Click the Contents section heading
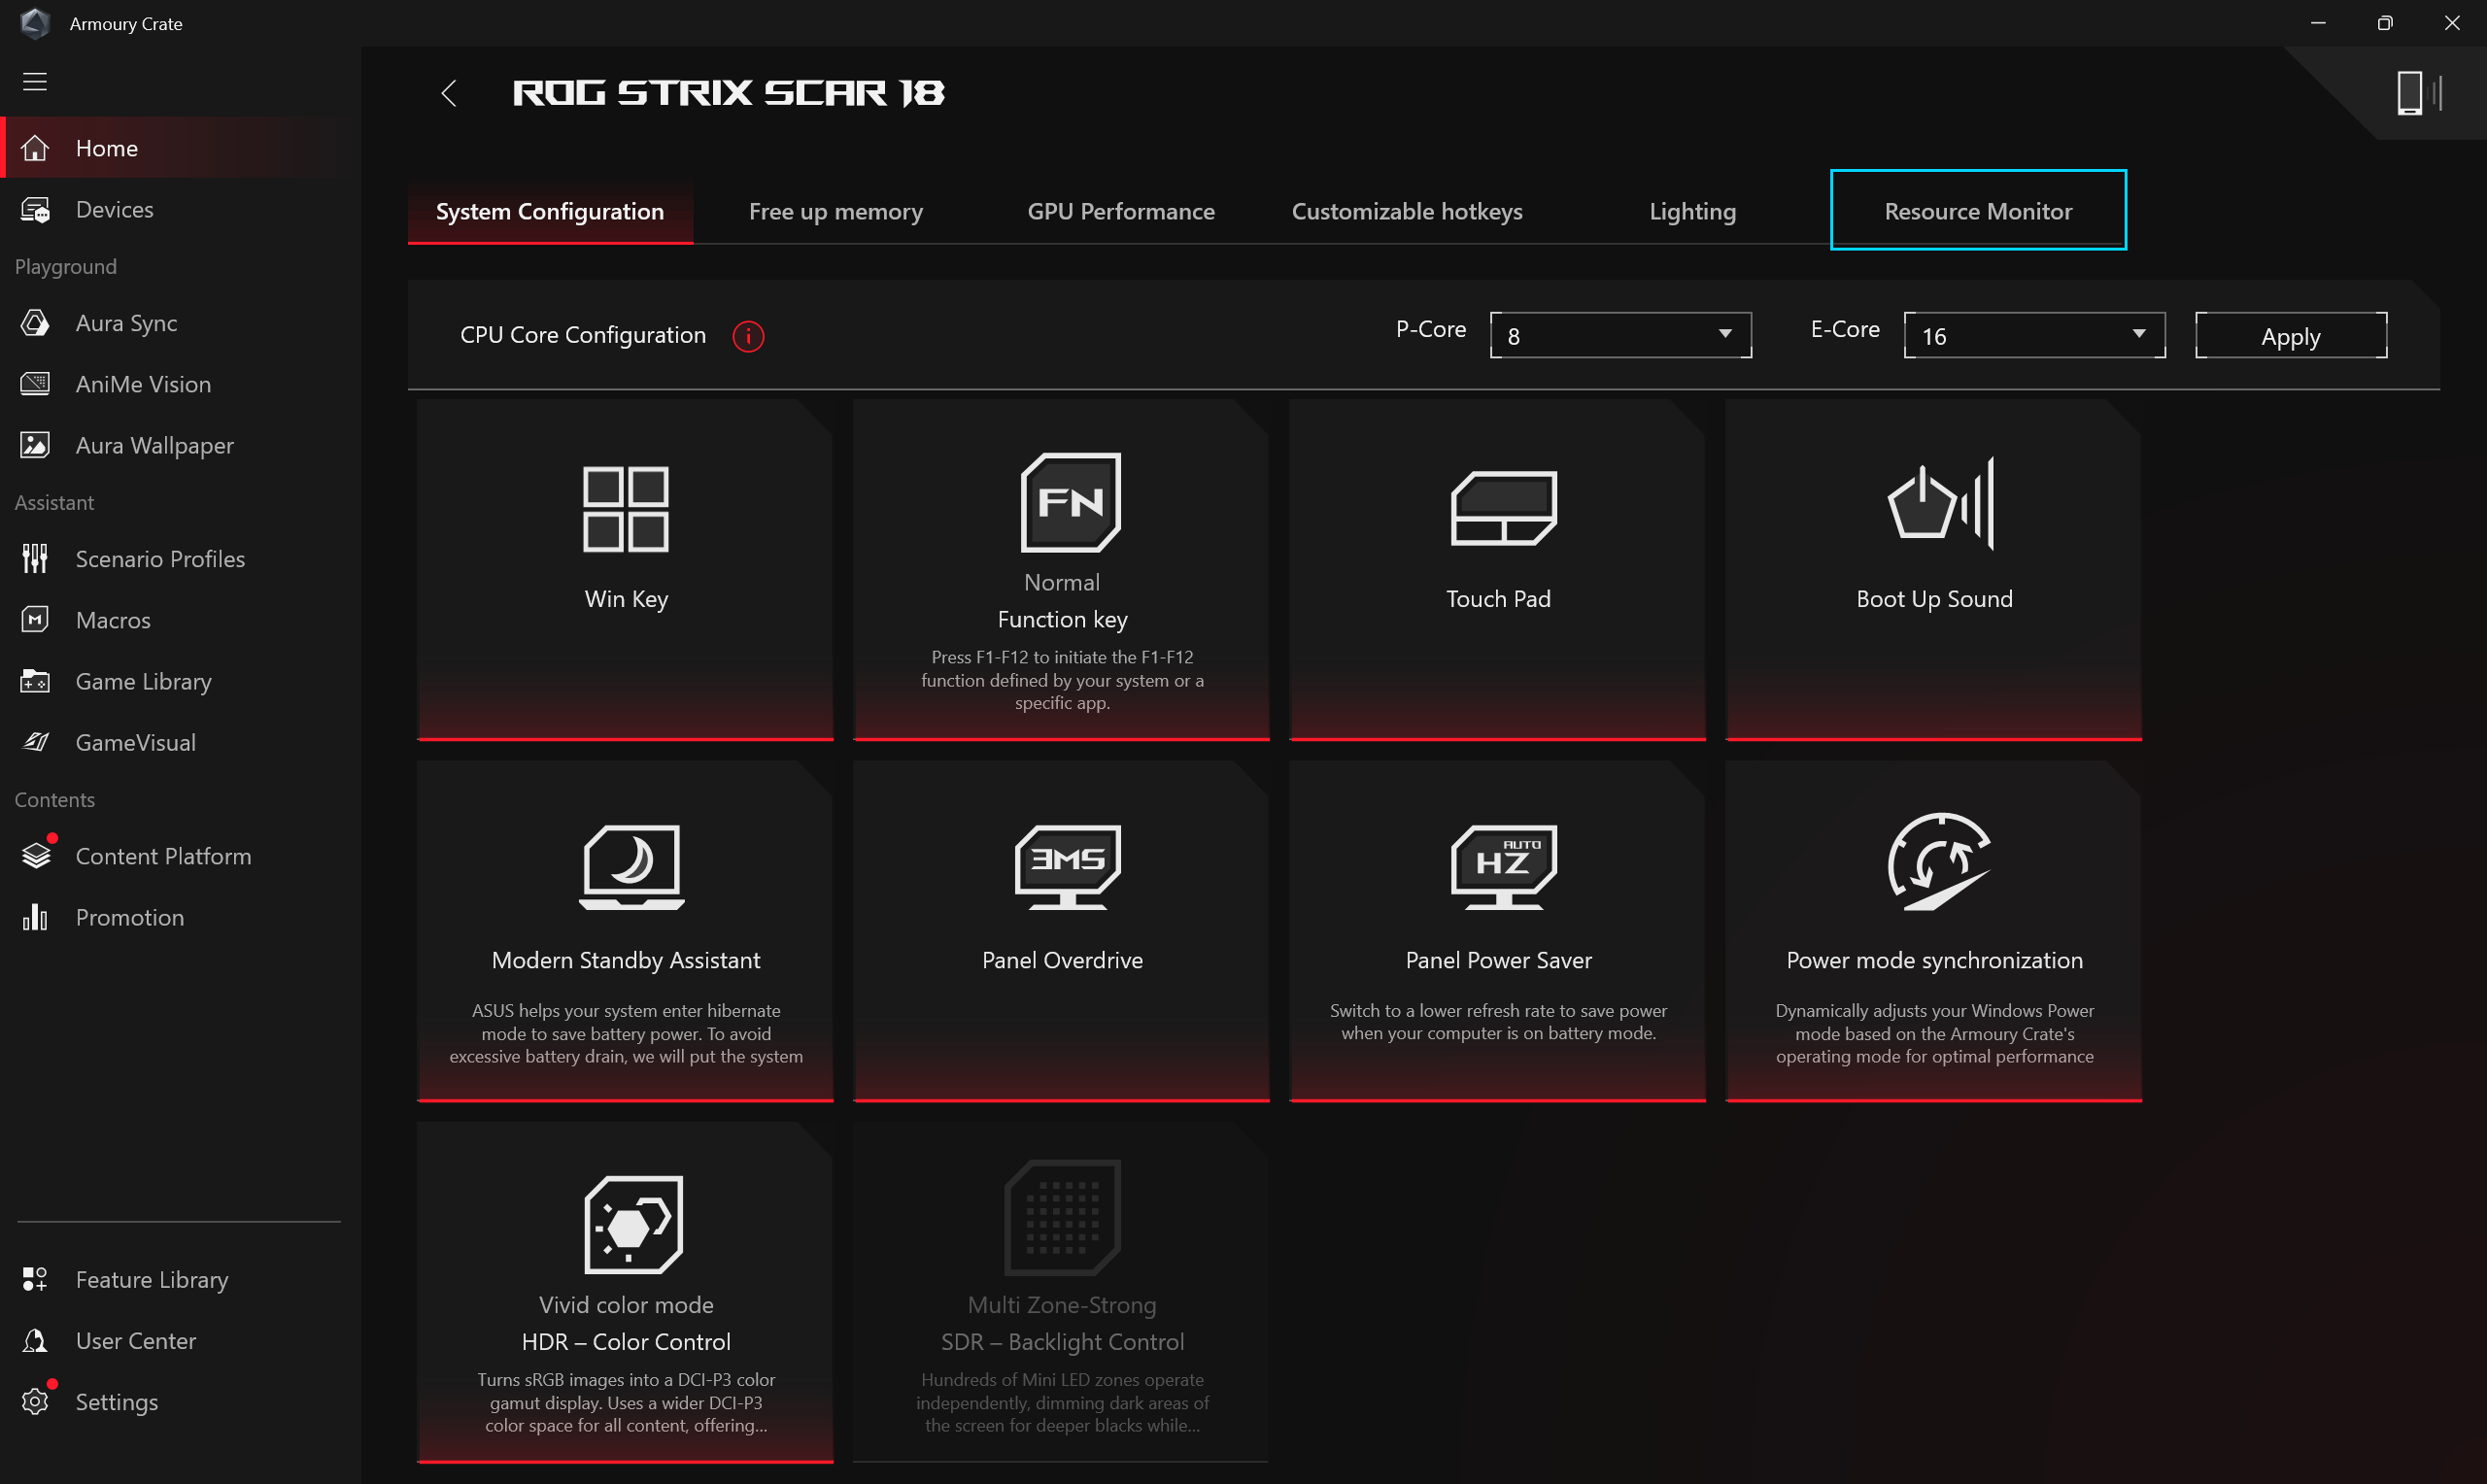 [55, 799]
